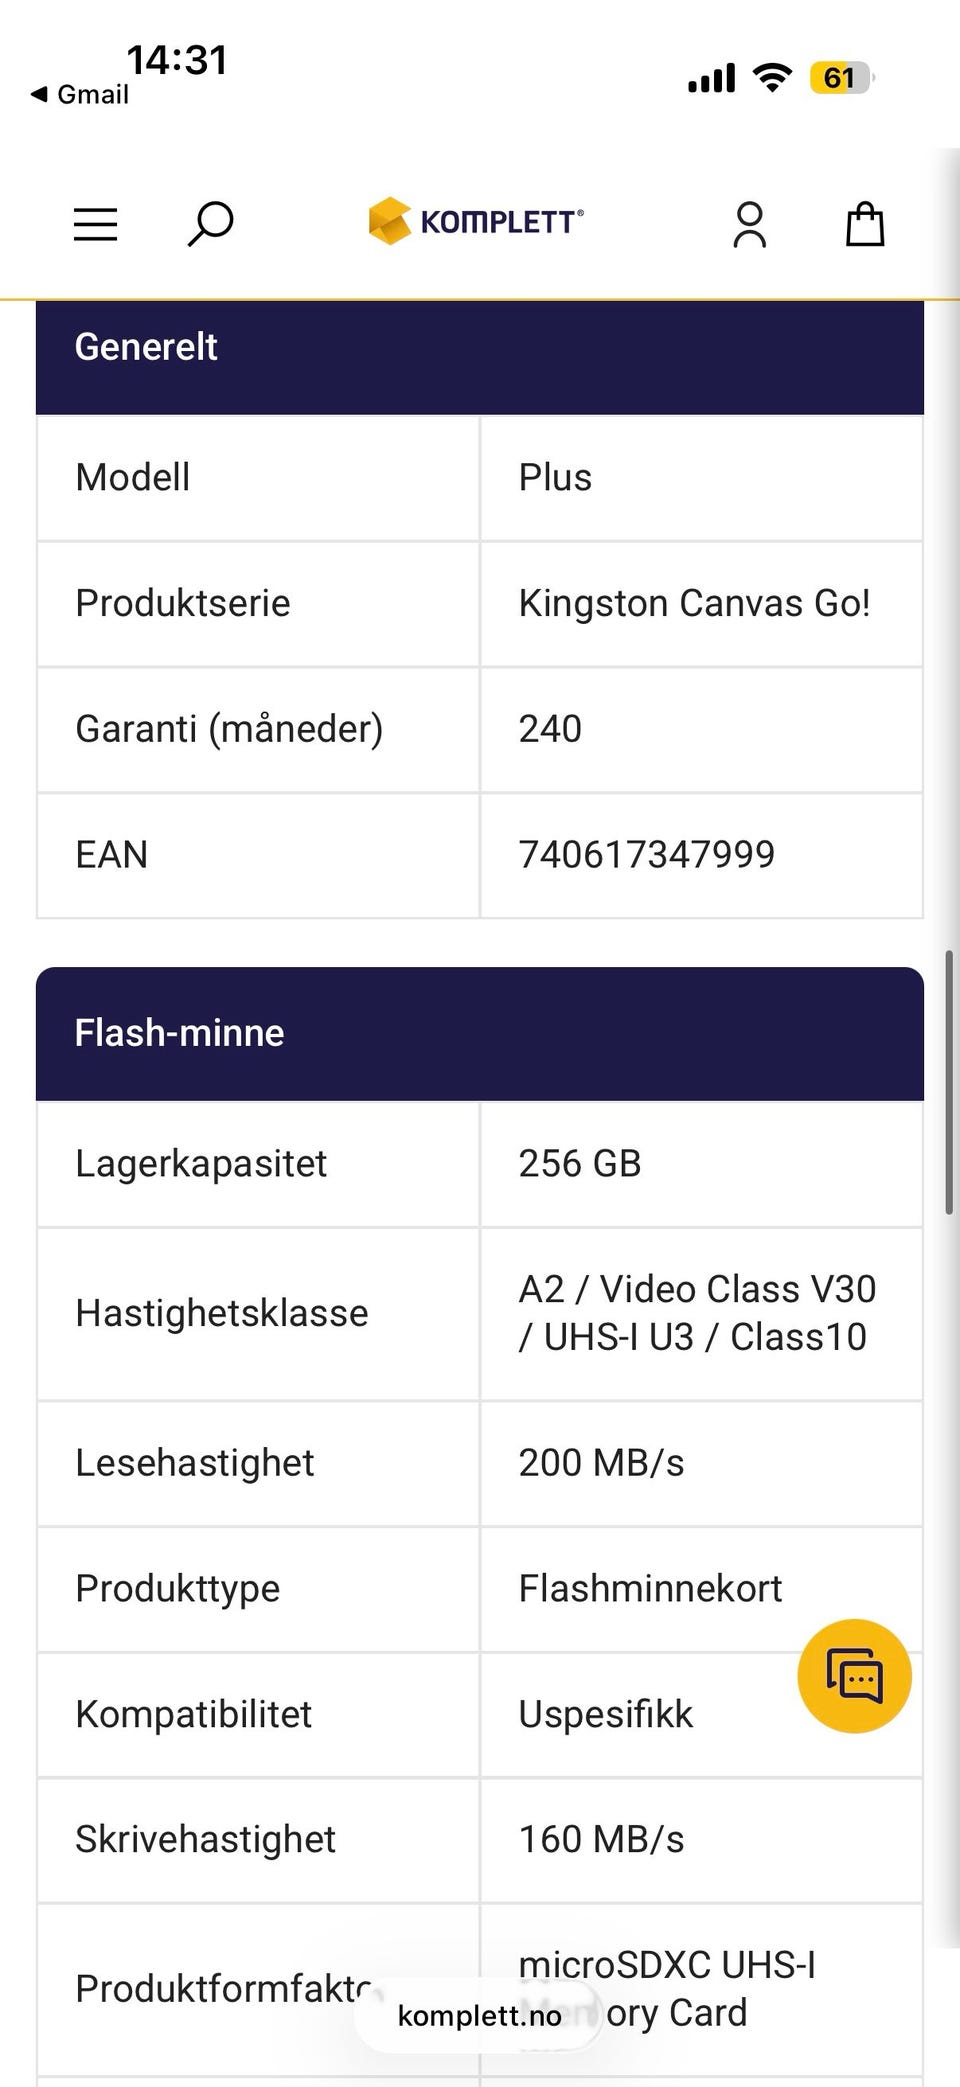Open the shopping bag cart

[x=865, y=224]
